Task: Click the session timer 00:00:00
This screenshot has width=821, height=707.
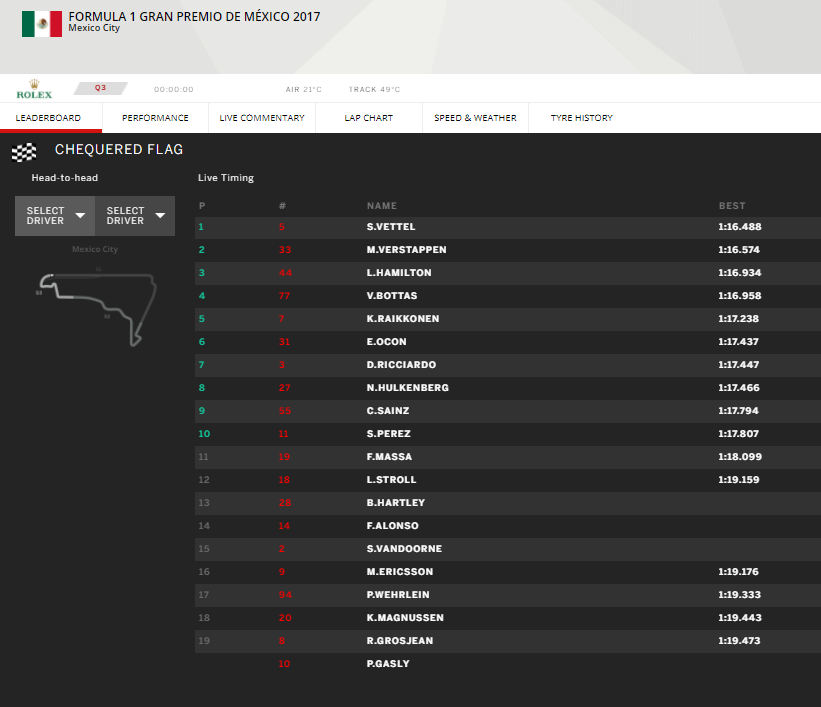Action: click(x=174, y=90)
